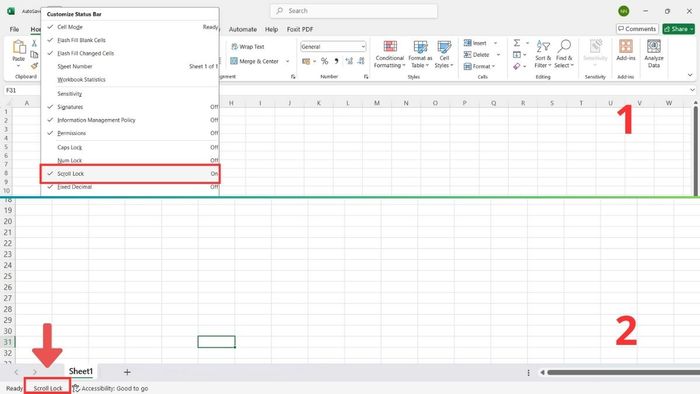The width and height of the screenshot is (700, 394).
Task: Open the Automate ribbon tab
Action: [x=242, y=29]
